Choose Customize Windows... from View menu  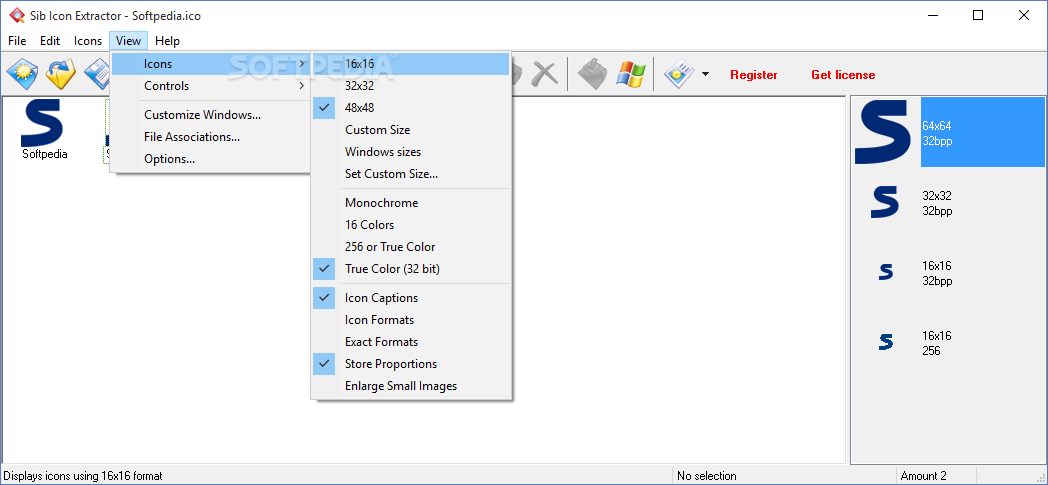click(x=211, y=115)
